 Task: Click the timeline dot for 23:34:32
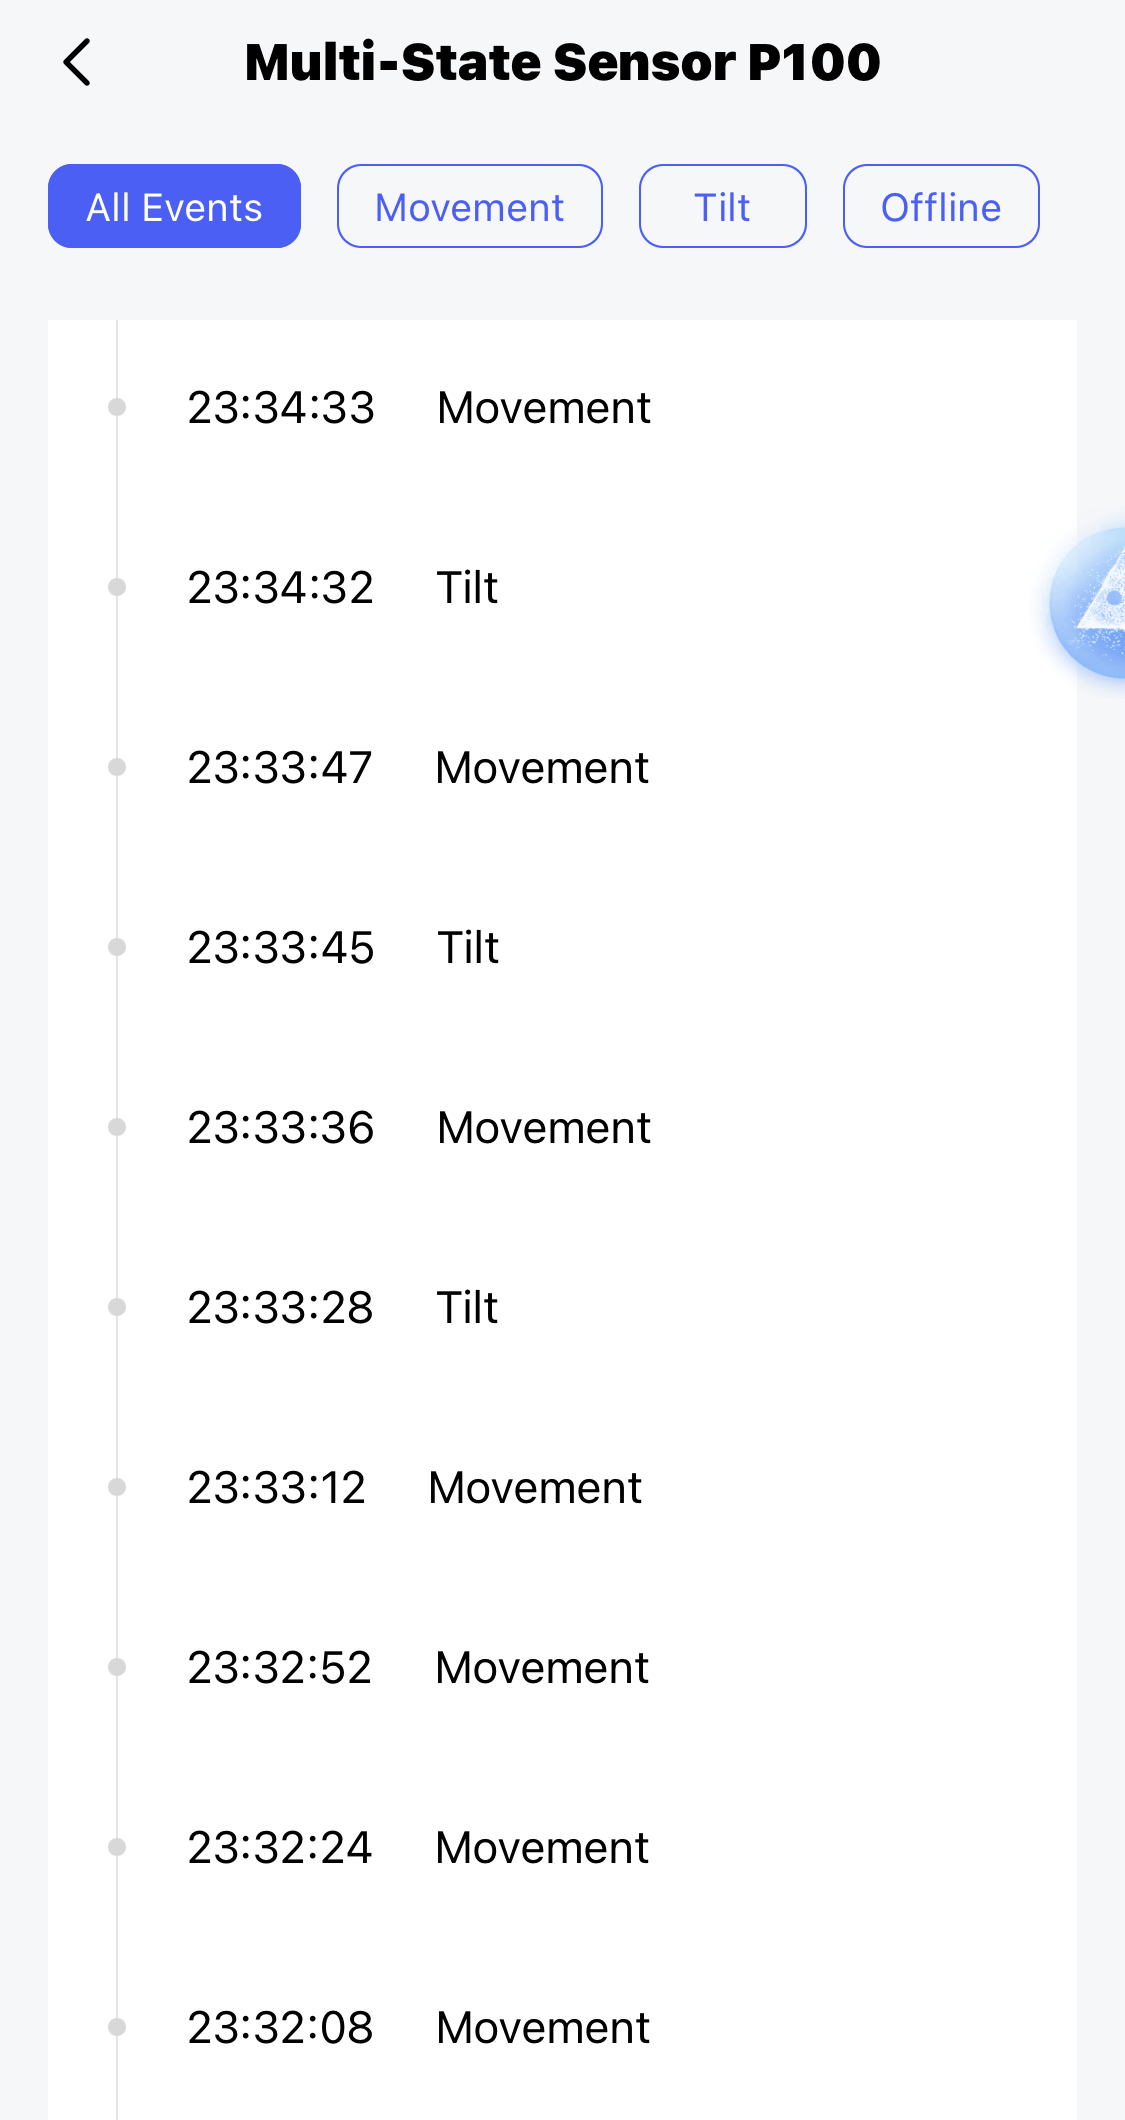(x=117, y=587)
